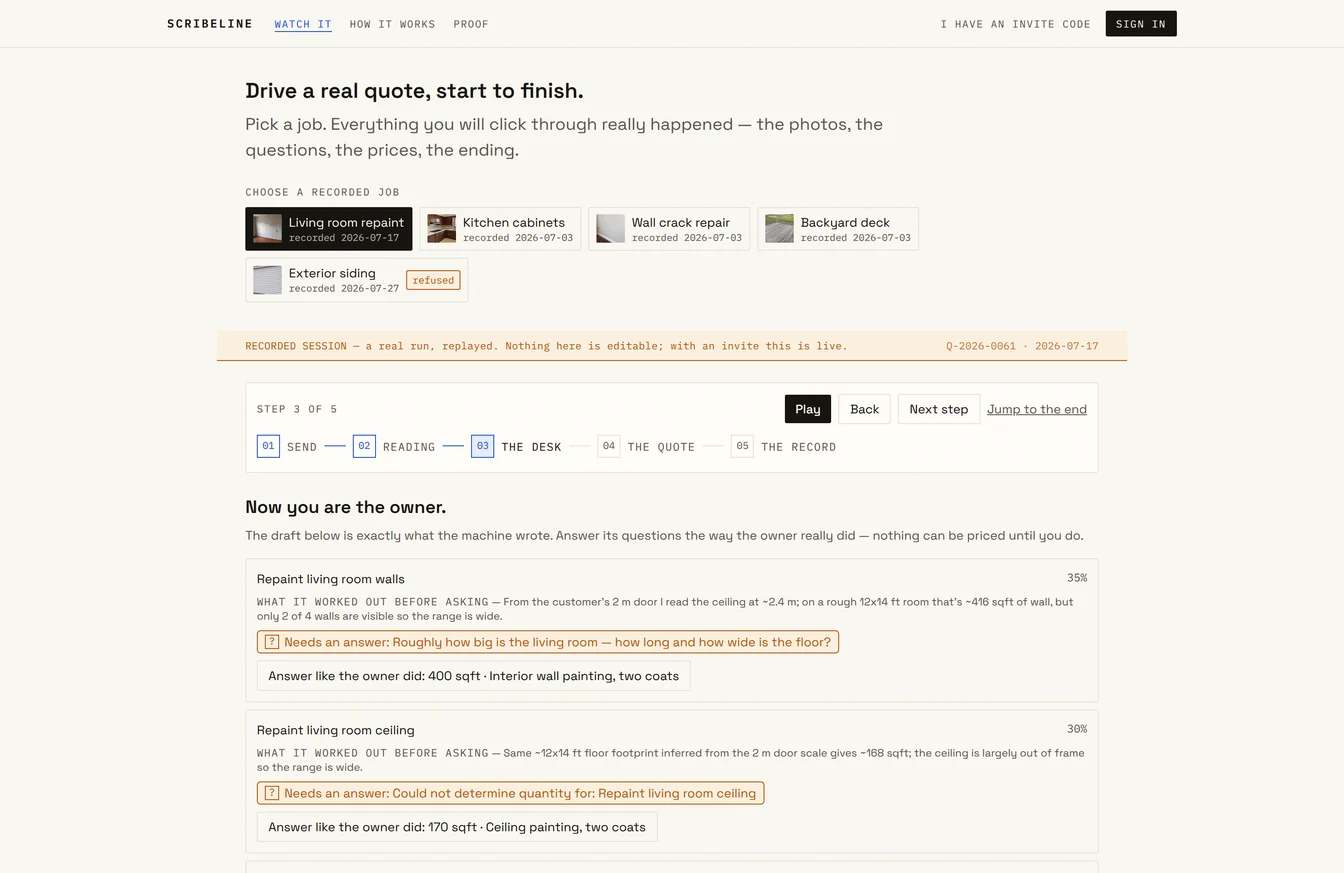
Task: Click the Q-2026-0061 session ID
Action: coord(981,346)
